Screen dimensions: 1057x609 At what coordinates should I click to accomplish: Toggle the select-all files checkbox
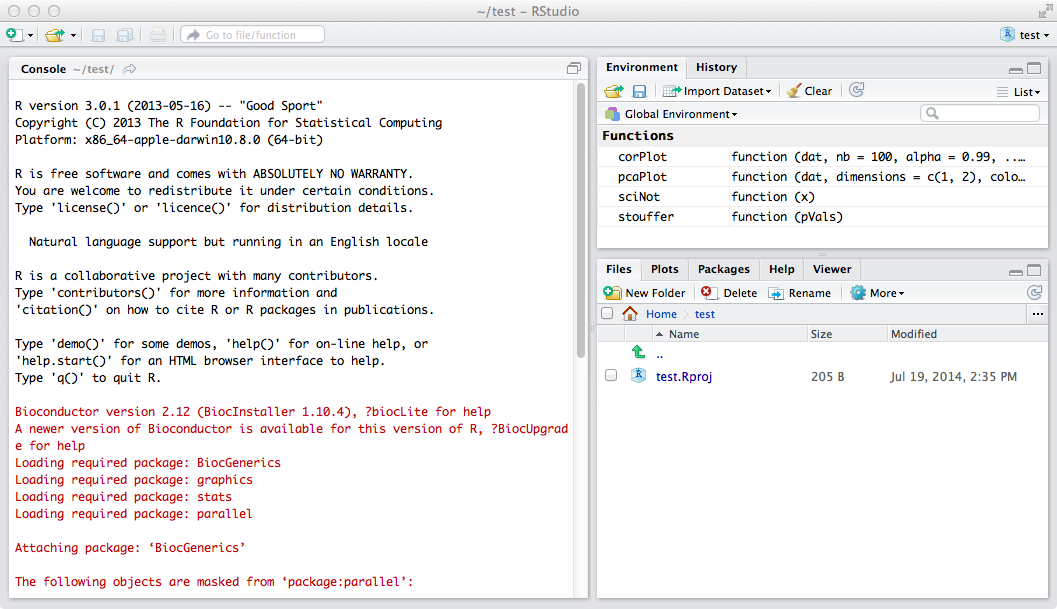[x=607, y=314]
